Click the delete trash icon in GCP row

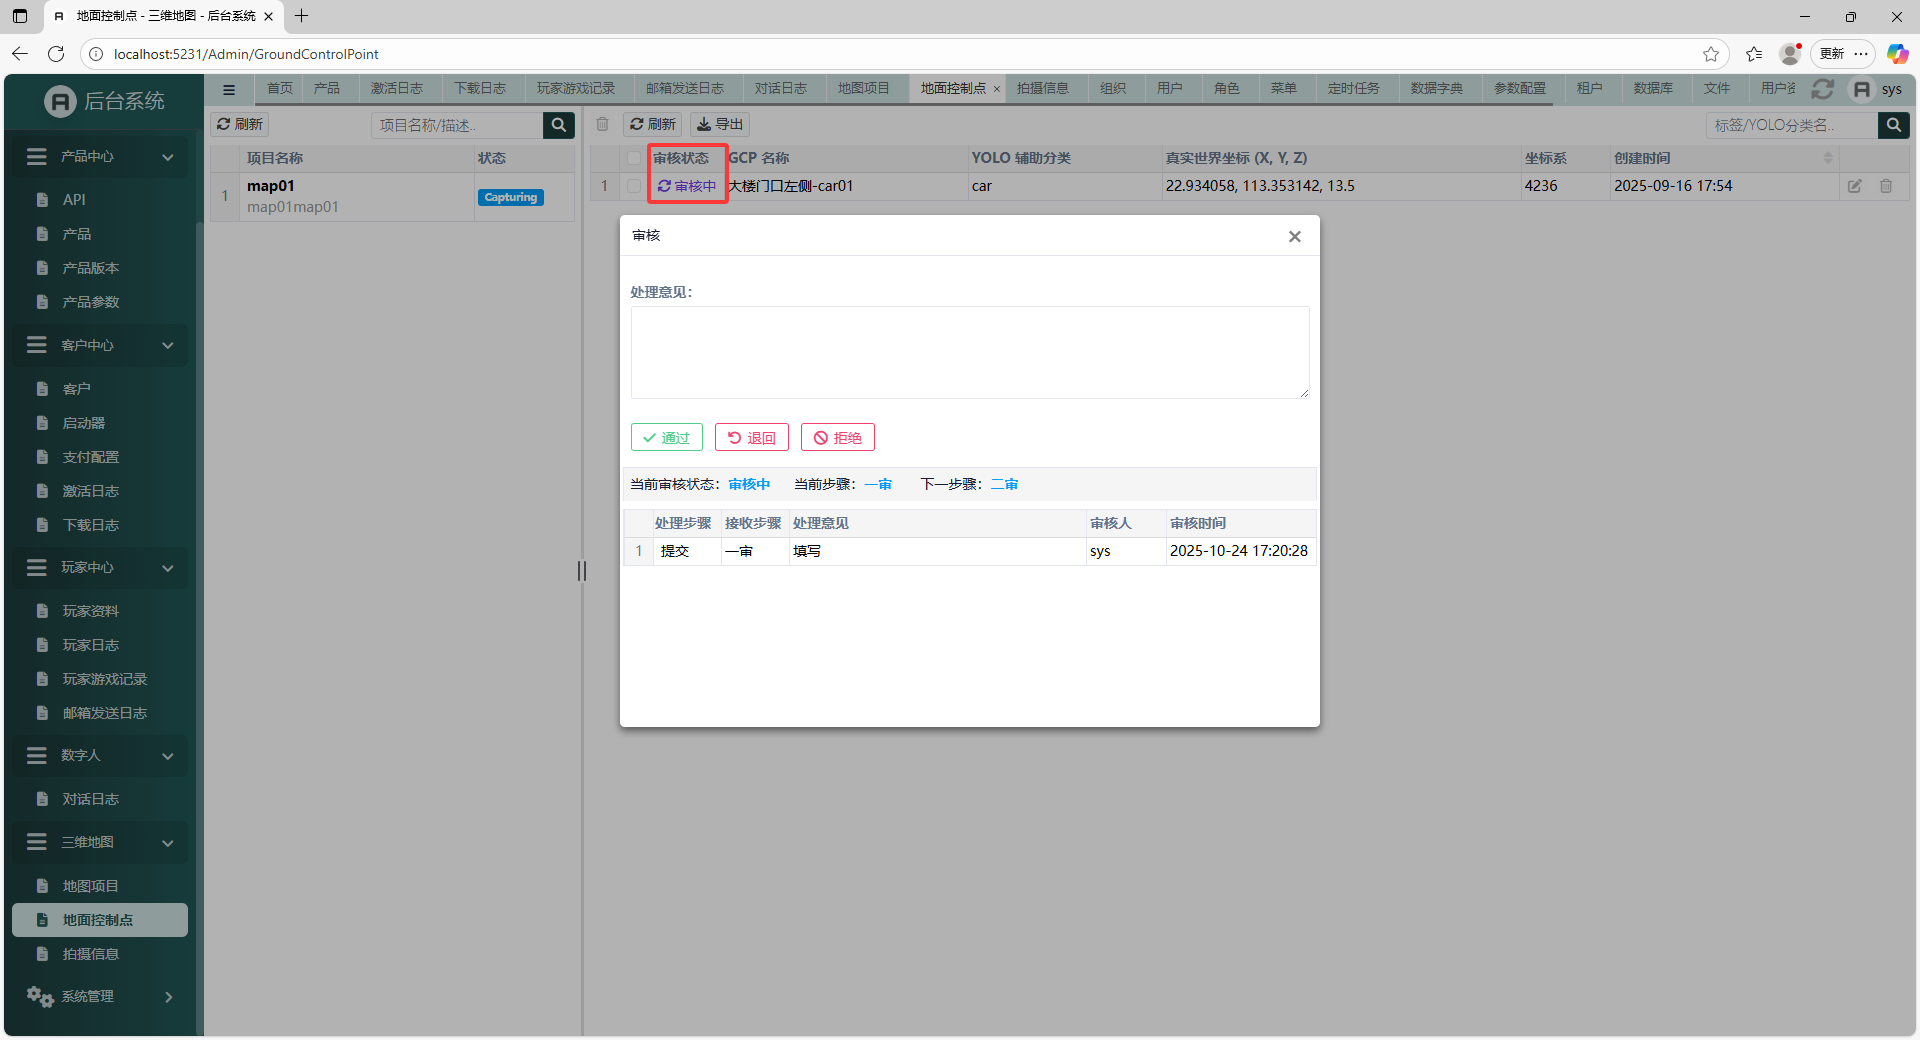(x=1886, y=186)
